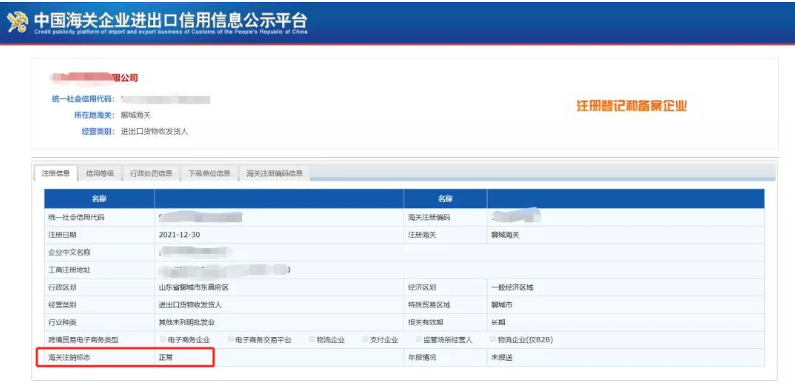Open the 行政处罚信息 tab

(151, 173)
